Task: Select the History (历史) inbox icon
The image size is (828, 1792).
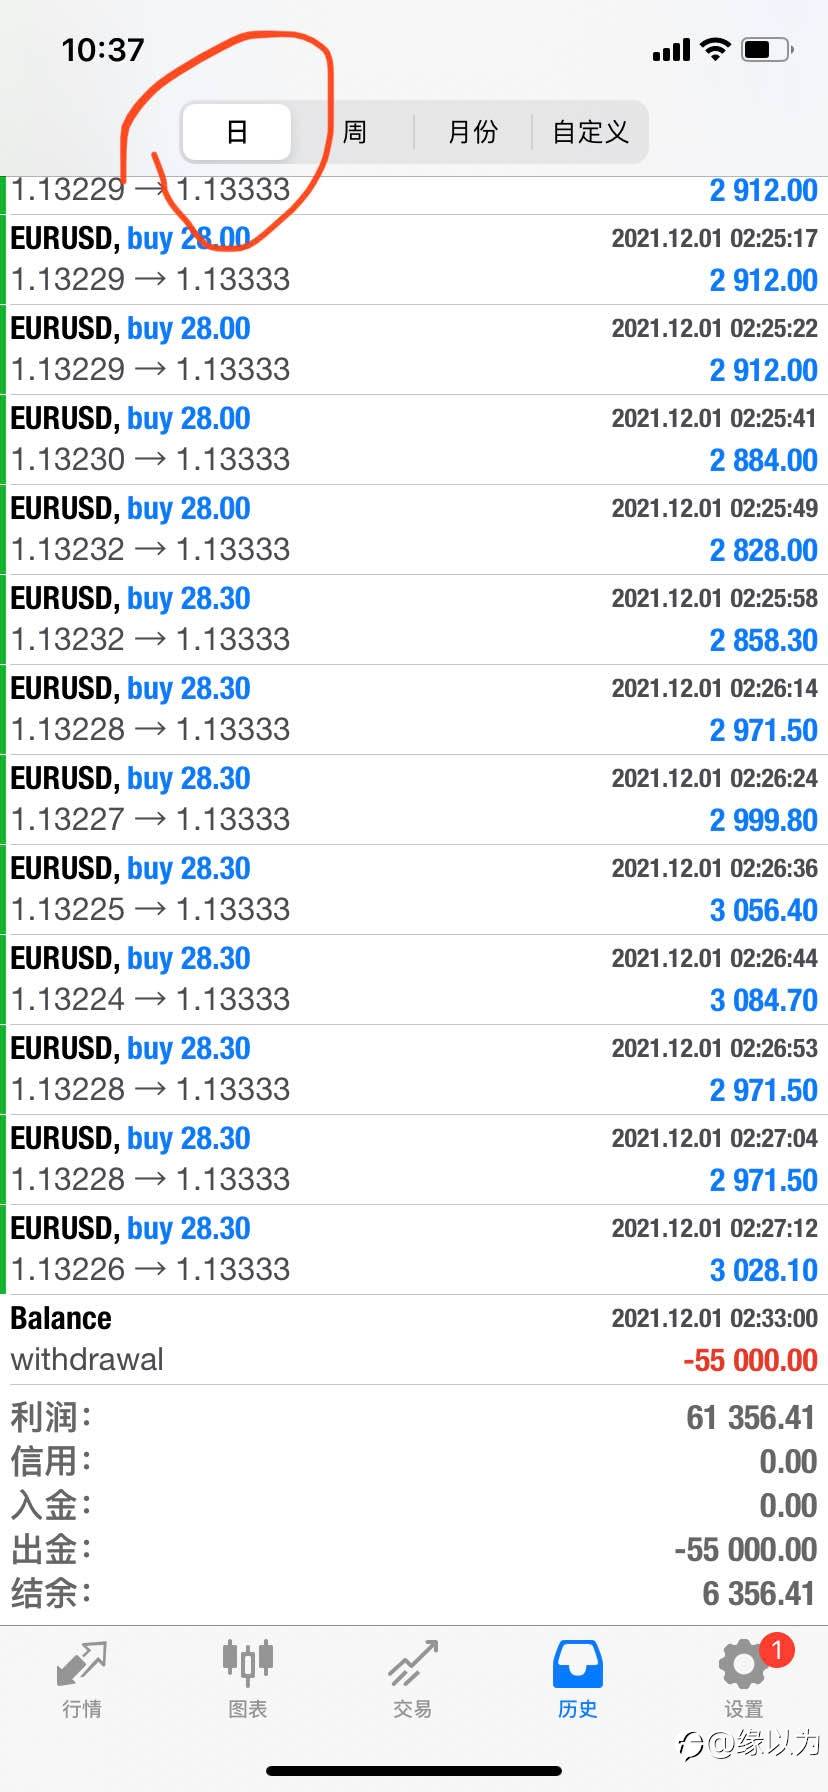Action: tap(577, 1665)
